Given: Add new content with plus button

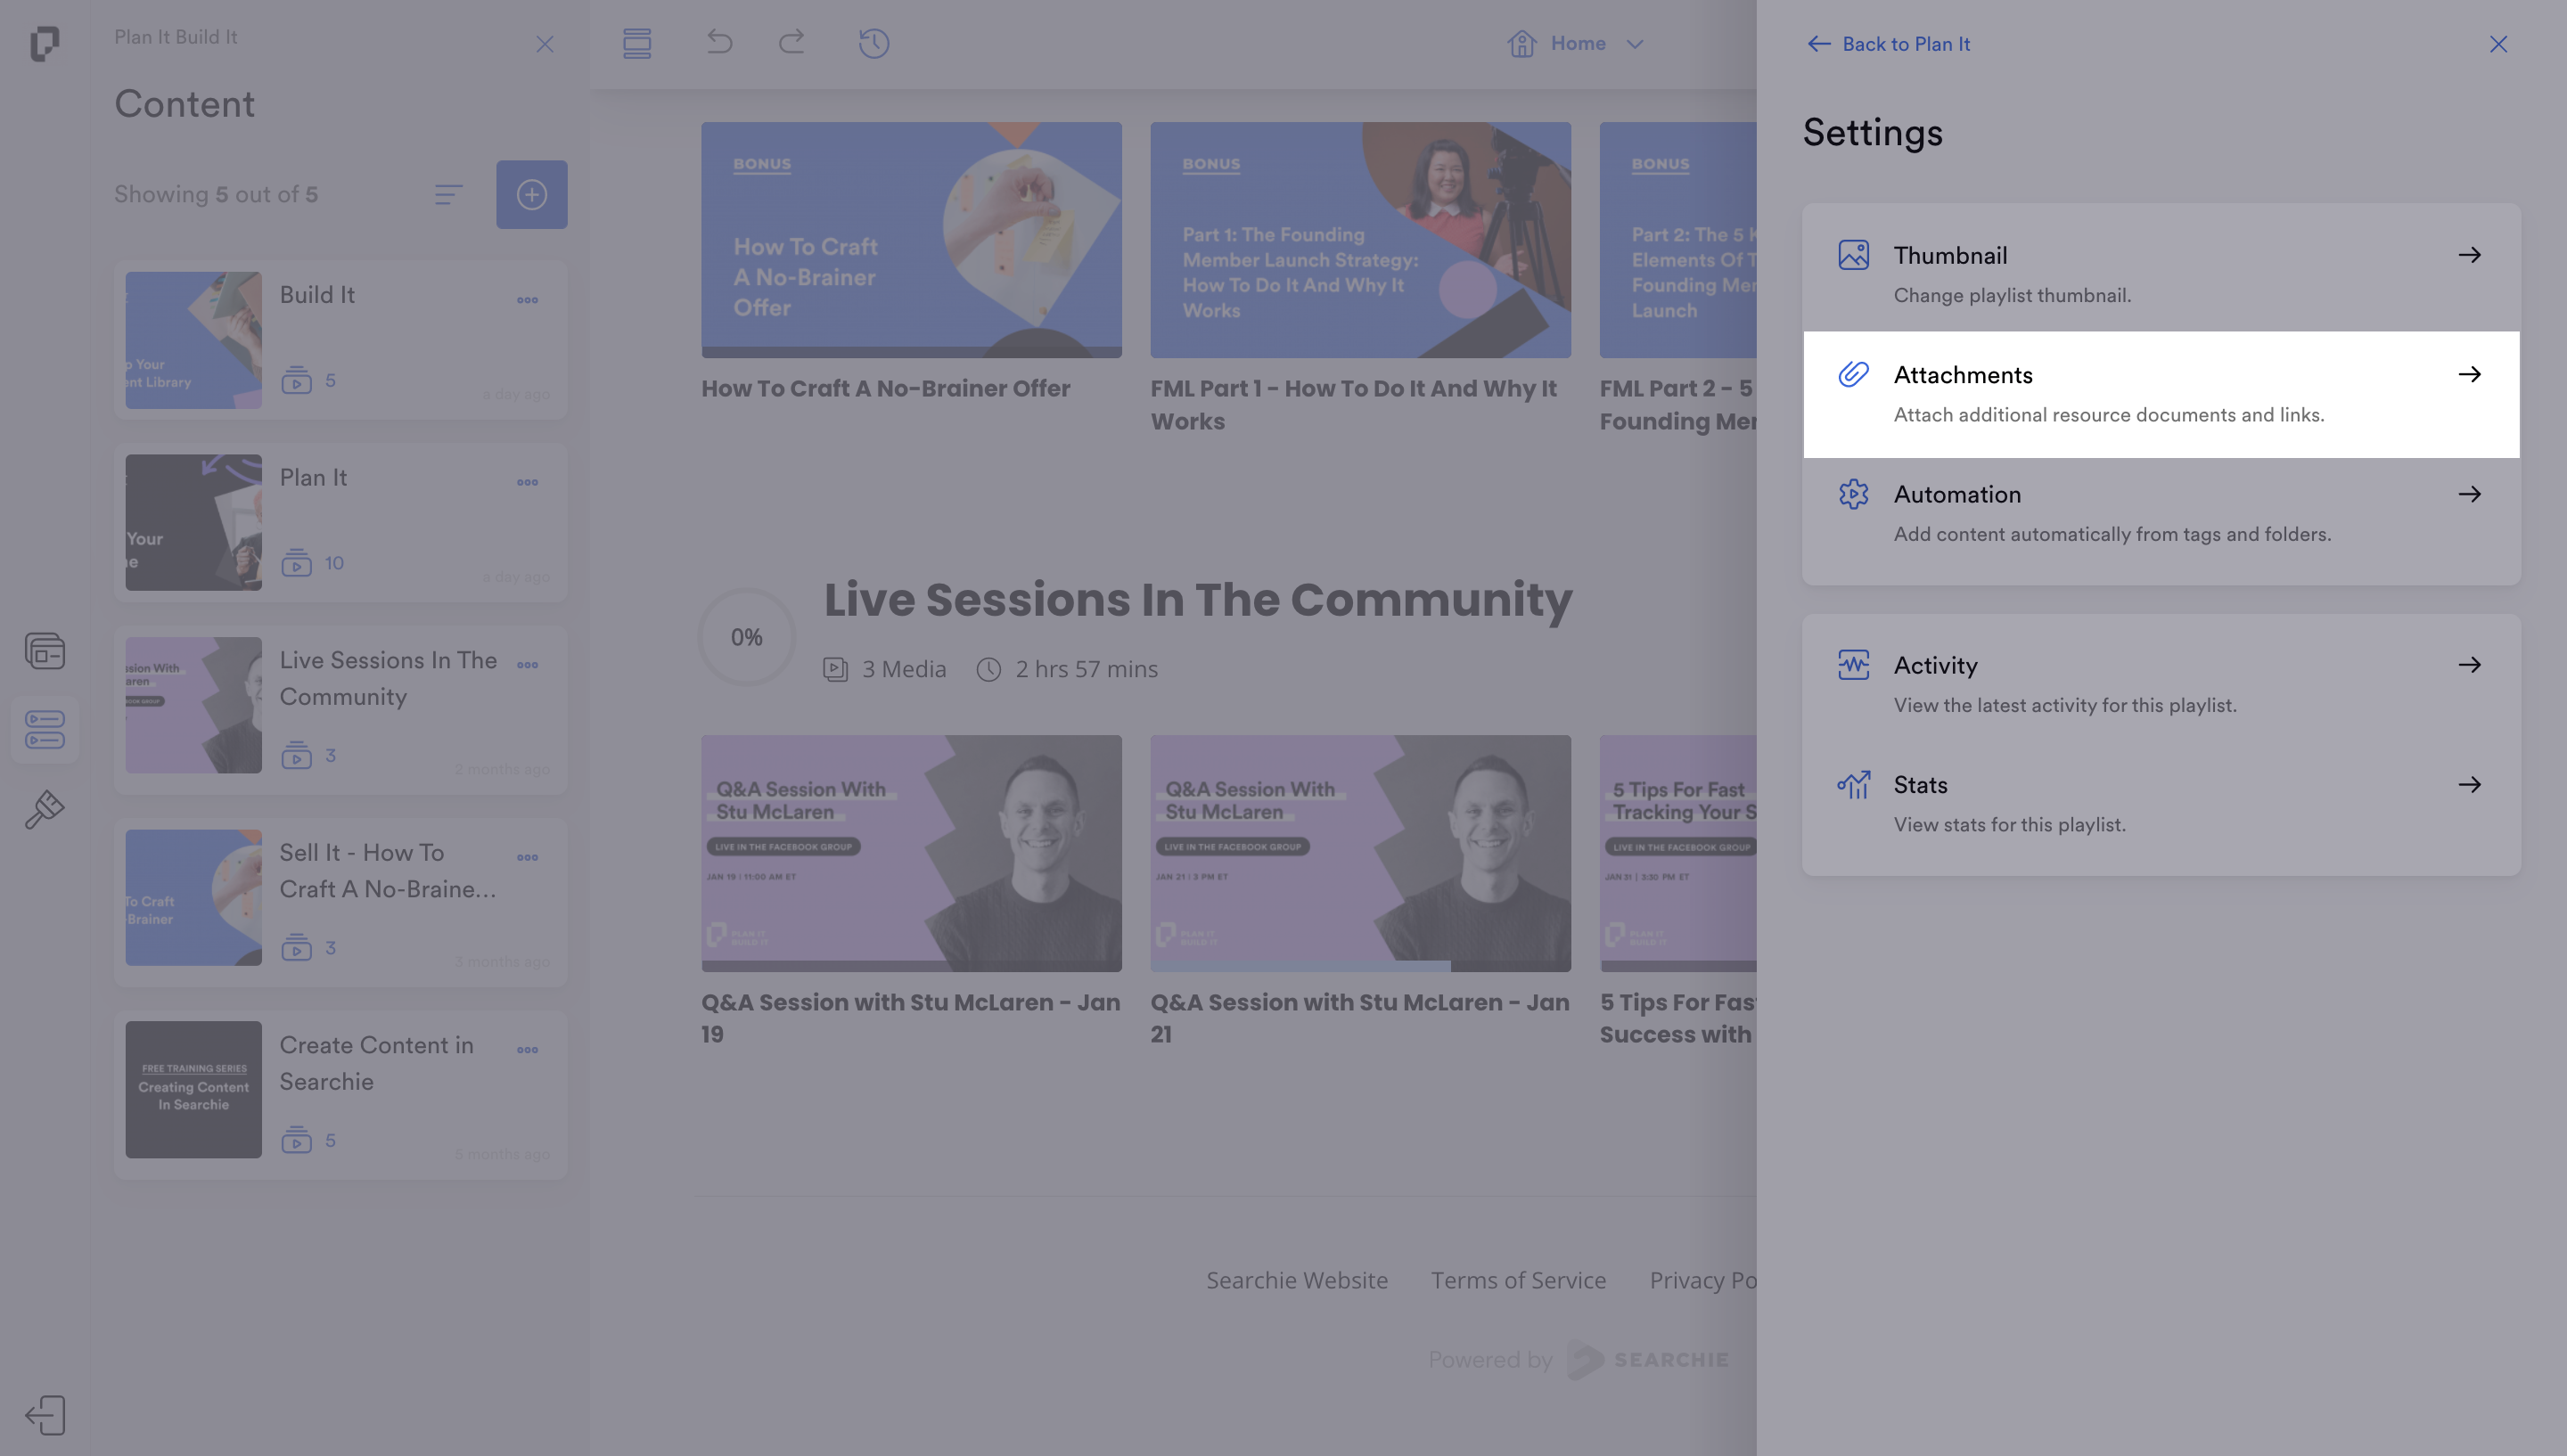Looking at the screenshot, I should 532,195.
